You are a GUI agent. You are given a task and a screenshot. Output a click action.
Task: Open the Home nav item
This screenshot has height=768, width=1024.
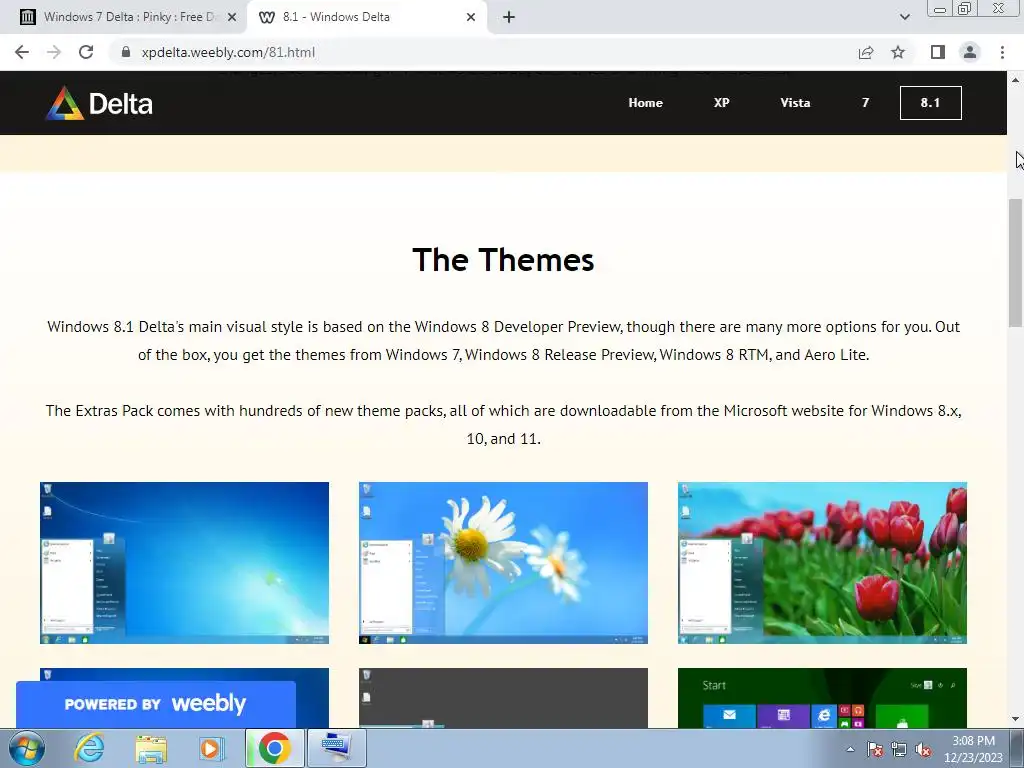tap(645, 103)
